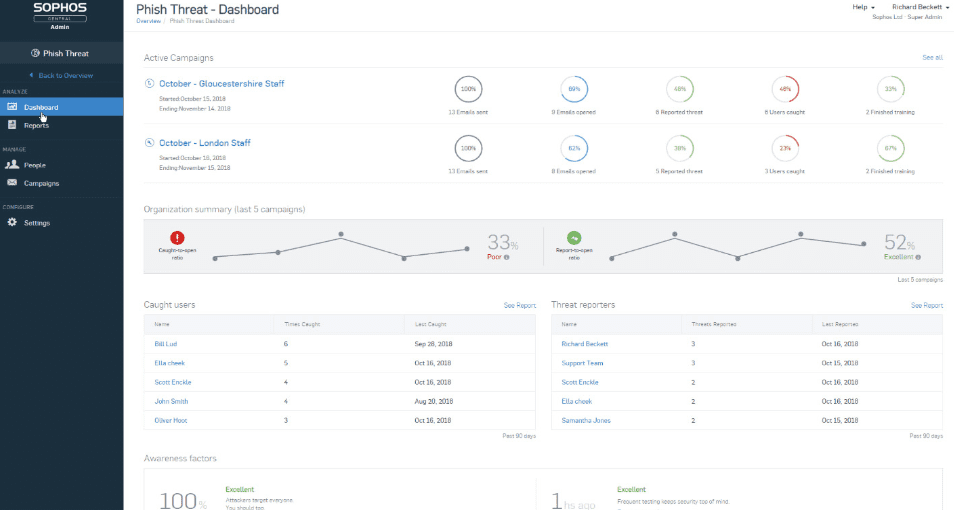Click info icon next to Excellent rating
Viewport: 954px width, 510px height.
(x=912, y=257)
